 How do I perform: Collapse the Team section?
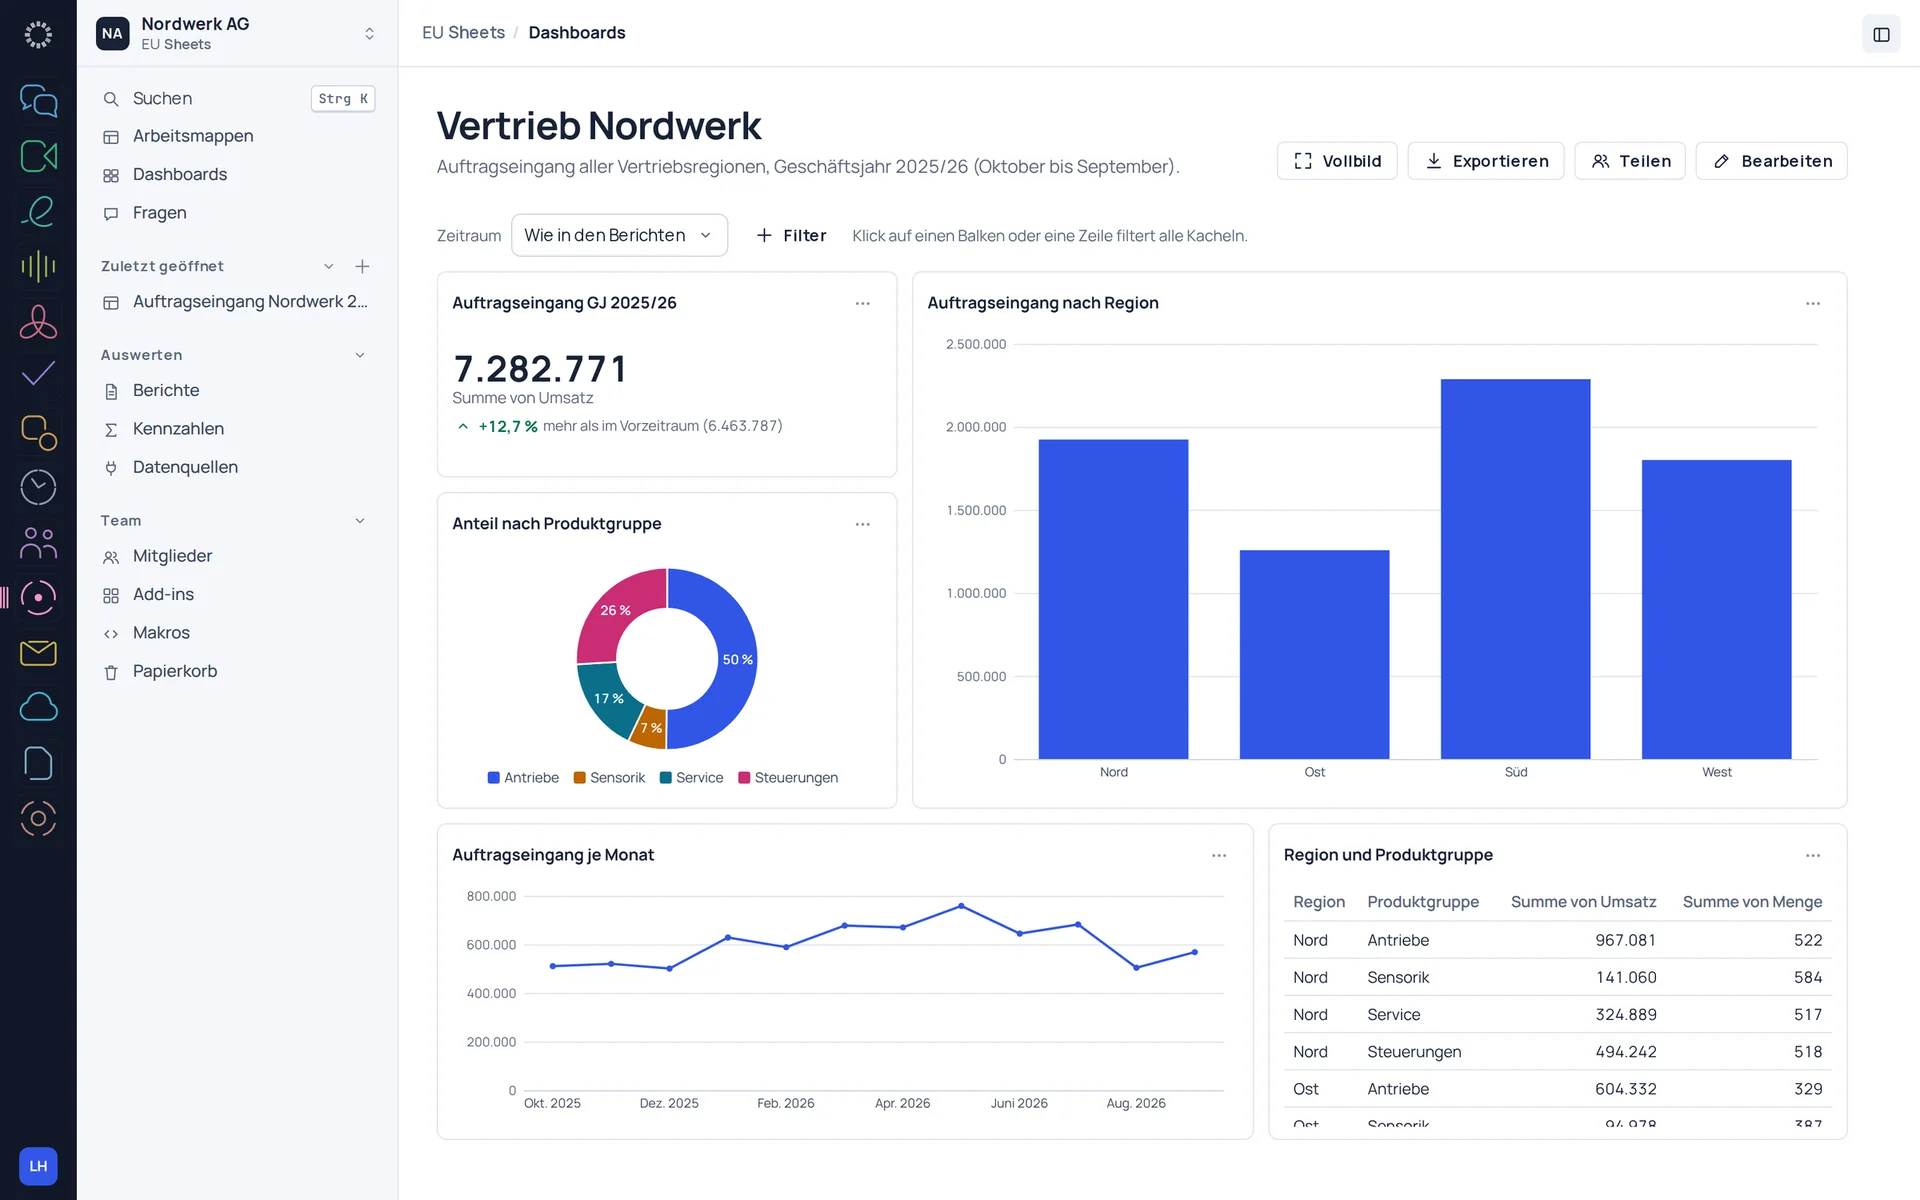(360, 521)
